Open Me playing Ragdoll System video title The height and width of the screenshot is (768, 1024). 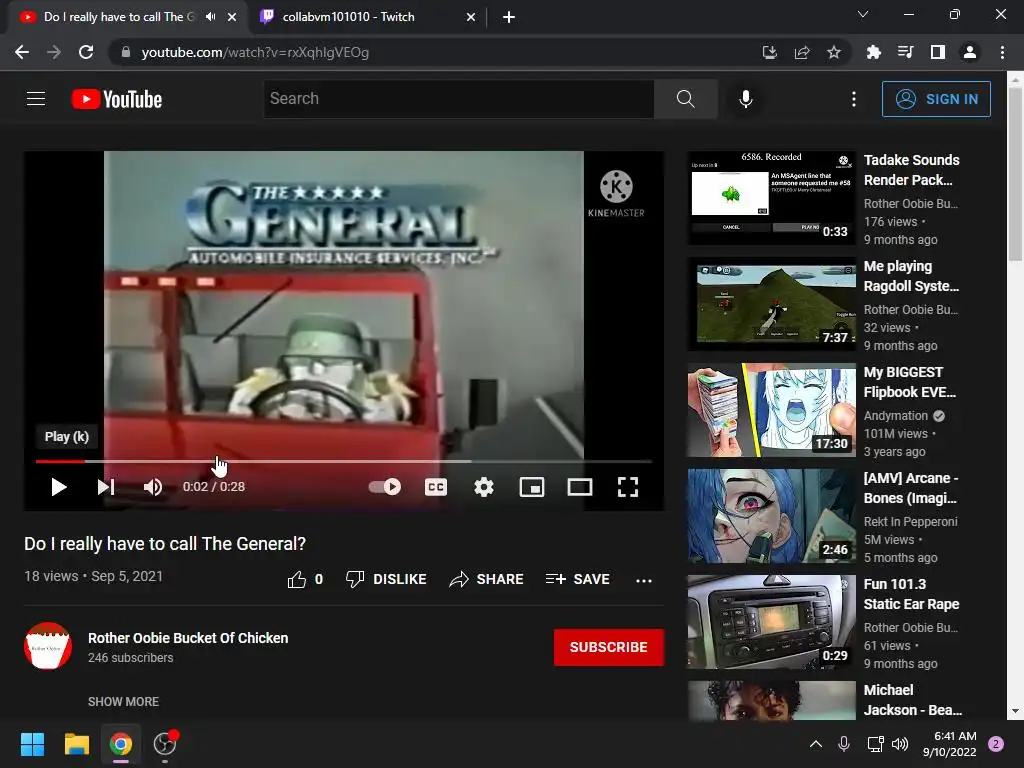[911, 276]
